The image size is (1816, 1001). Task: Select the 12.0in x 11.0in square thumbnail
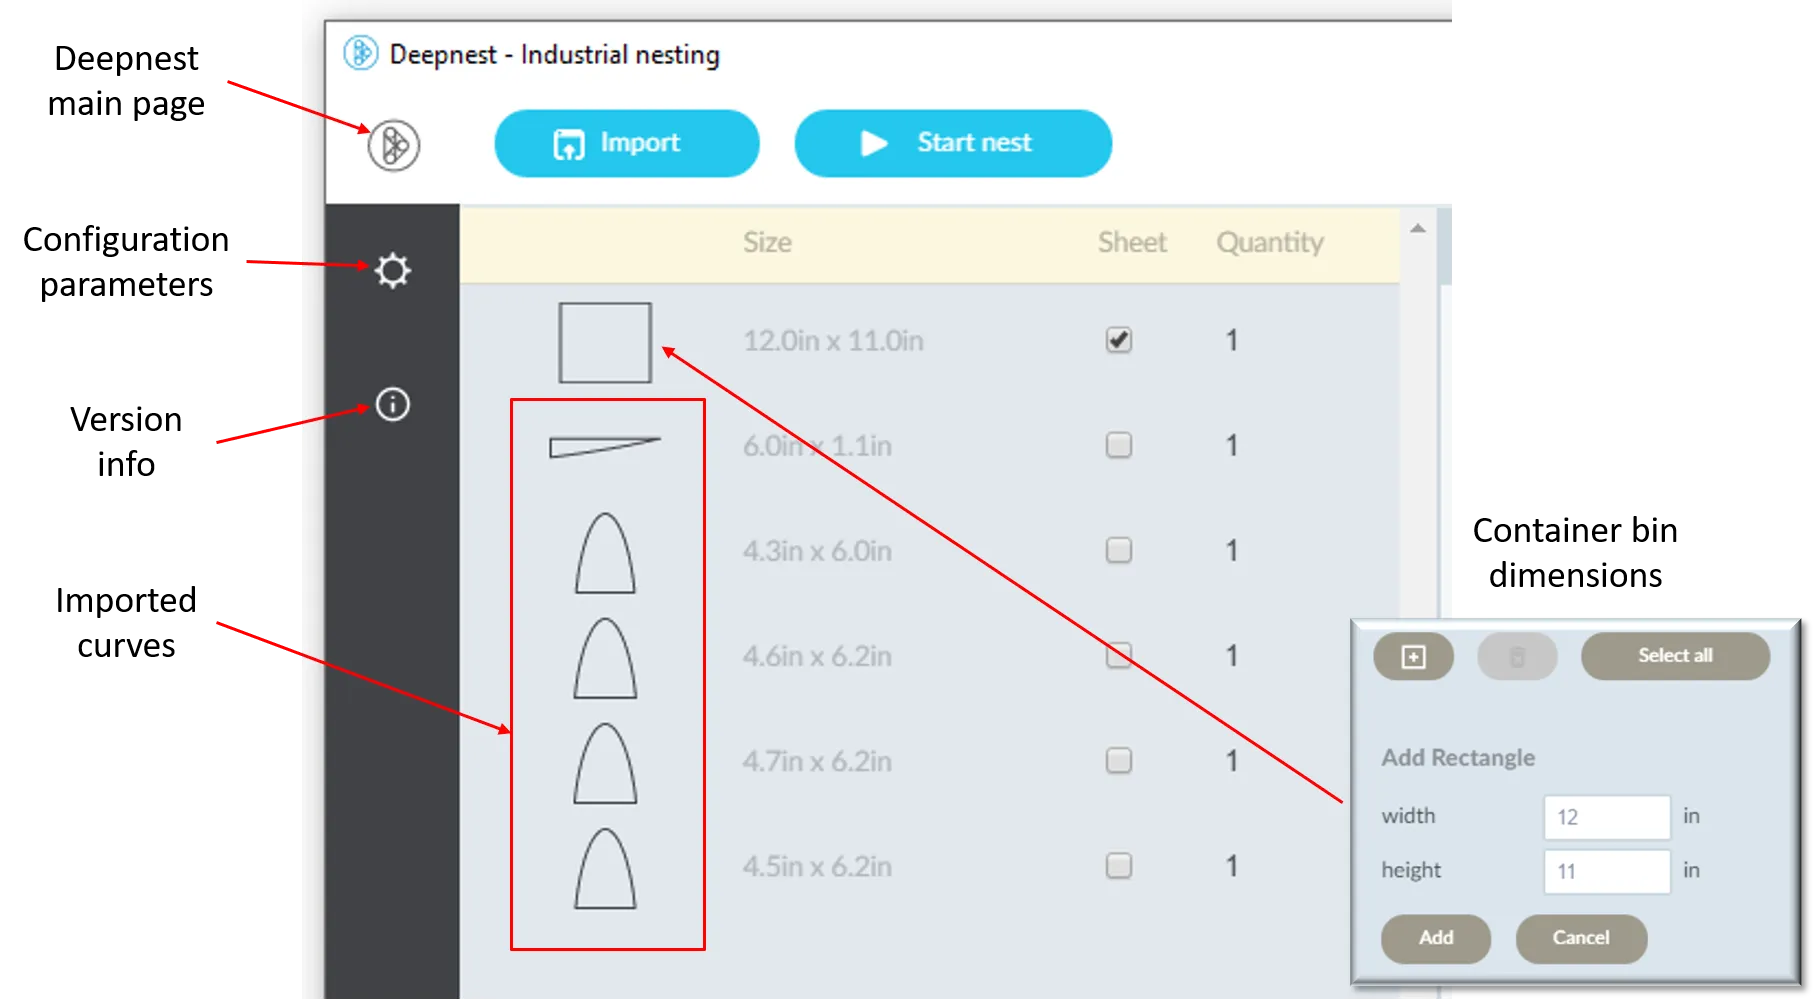(605, 343)
